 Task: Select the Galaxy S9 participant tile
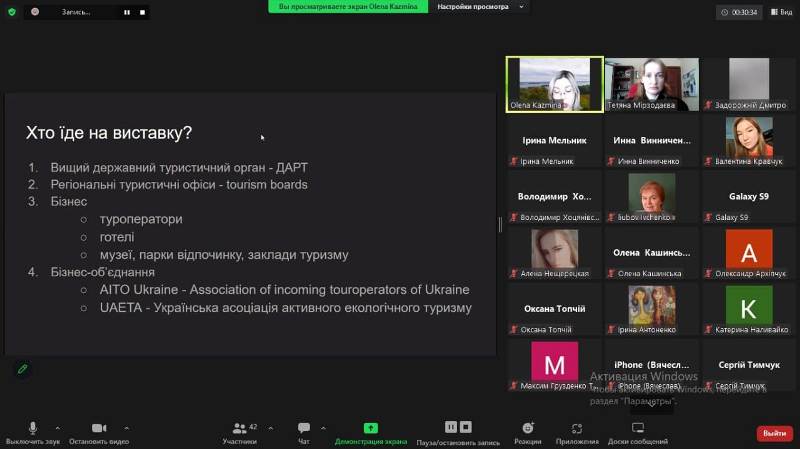click(748, 197)
